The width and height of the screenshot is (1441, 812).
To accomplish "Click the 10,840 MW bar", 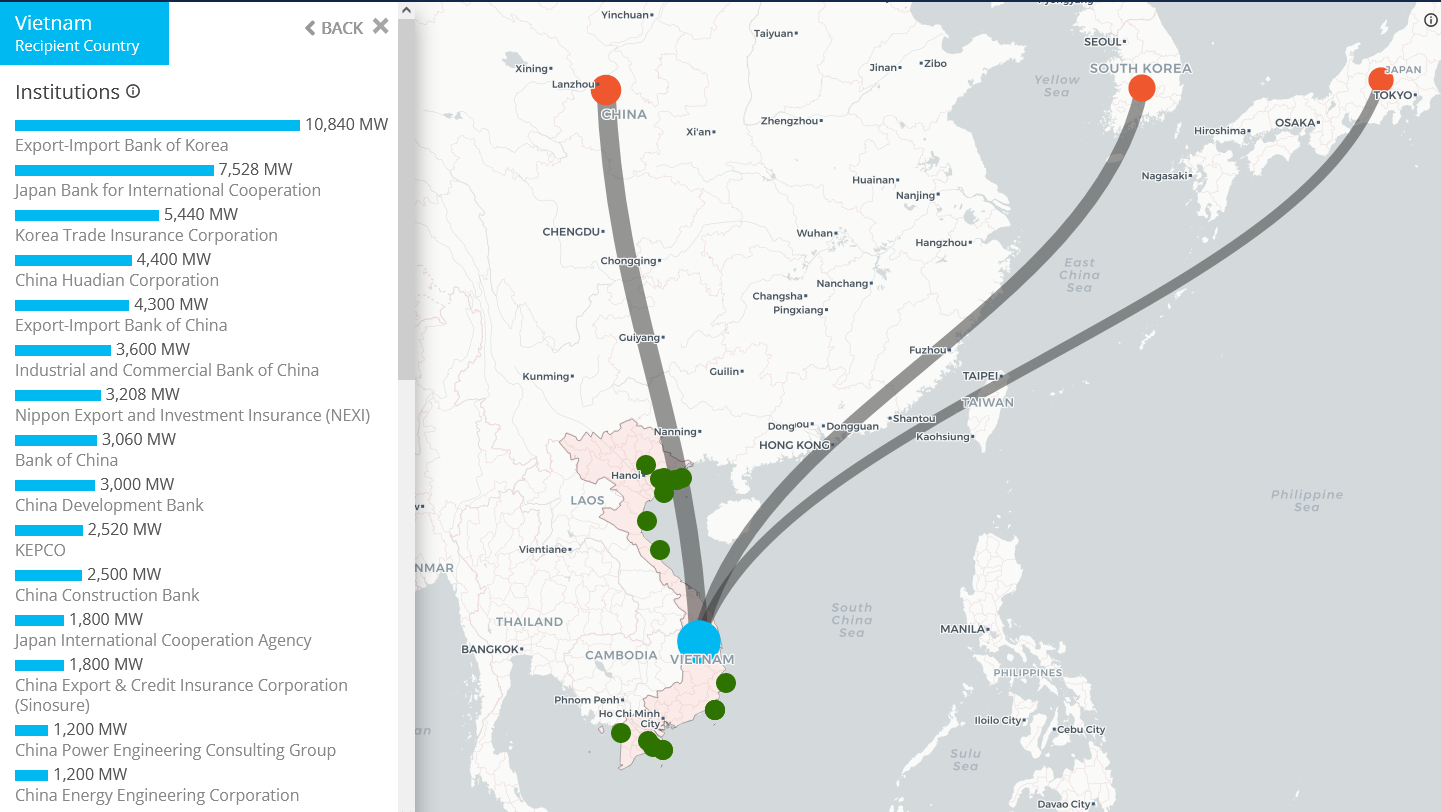I will pyautogui.click(x=157, y=125).
